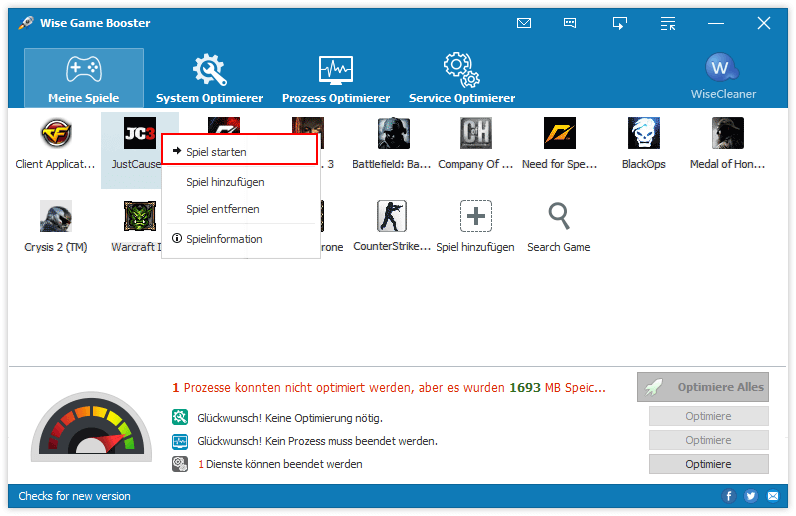796x516 pixels.
Task: Click Optimiere button for services row
Action: pos(708,464)
